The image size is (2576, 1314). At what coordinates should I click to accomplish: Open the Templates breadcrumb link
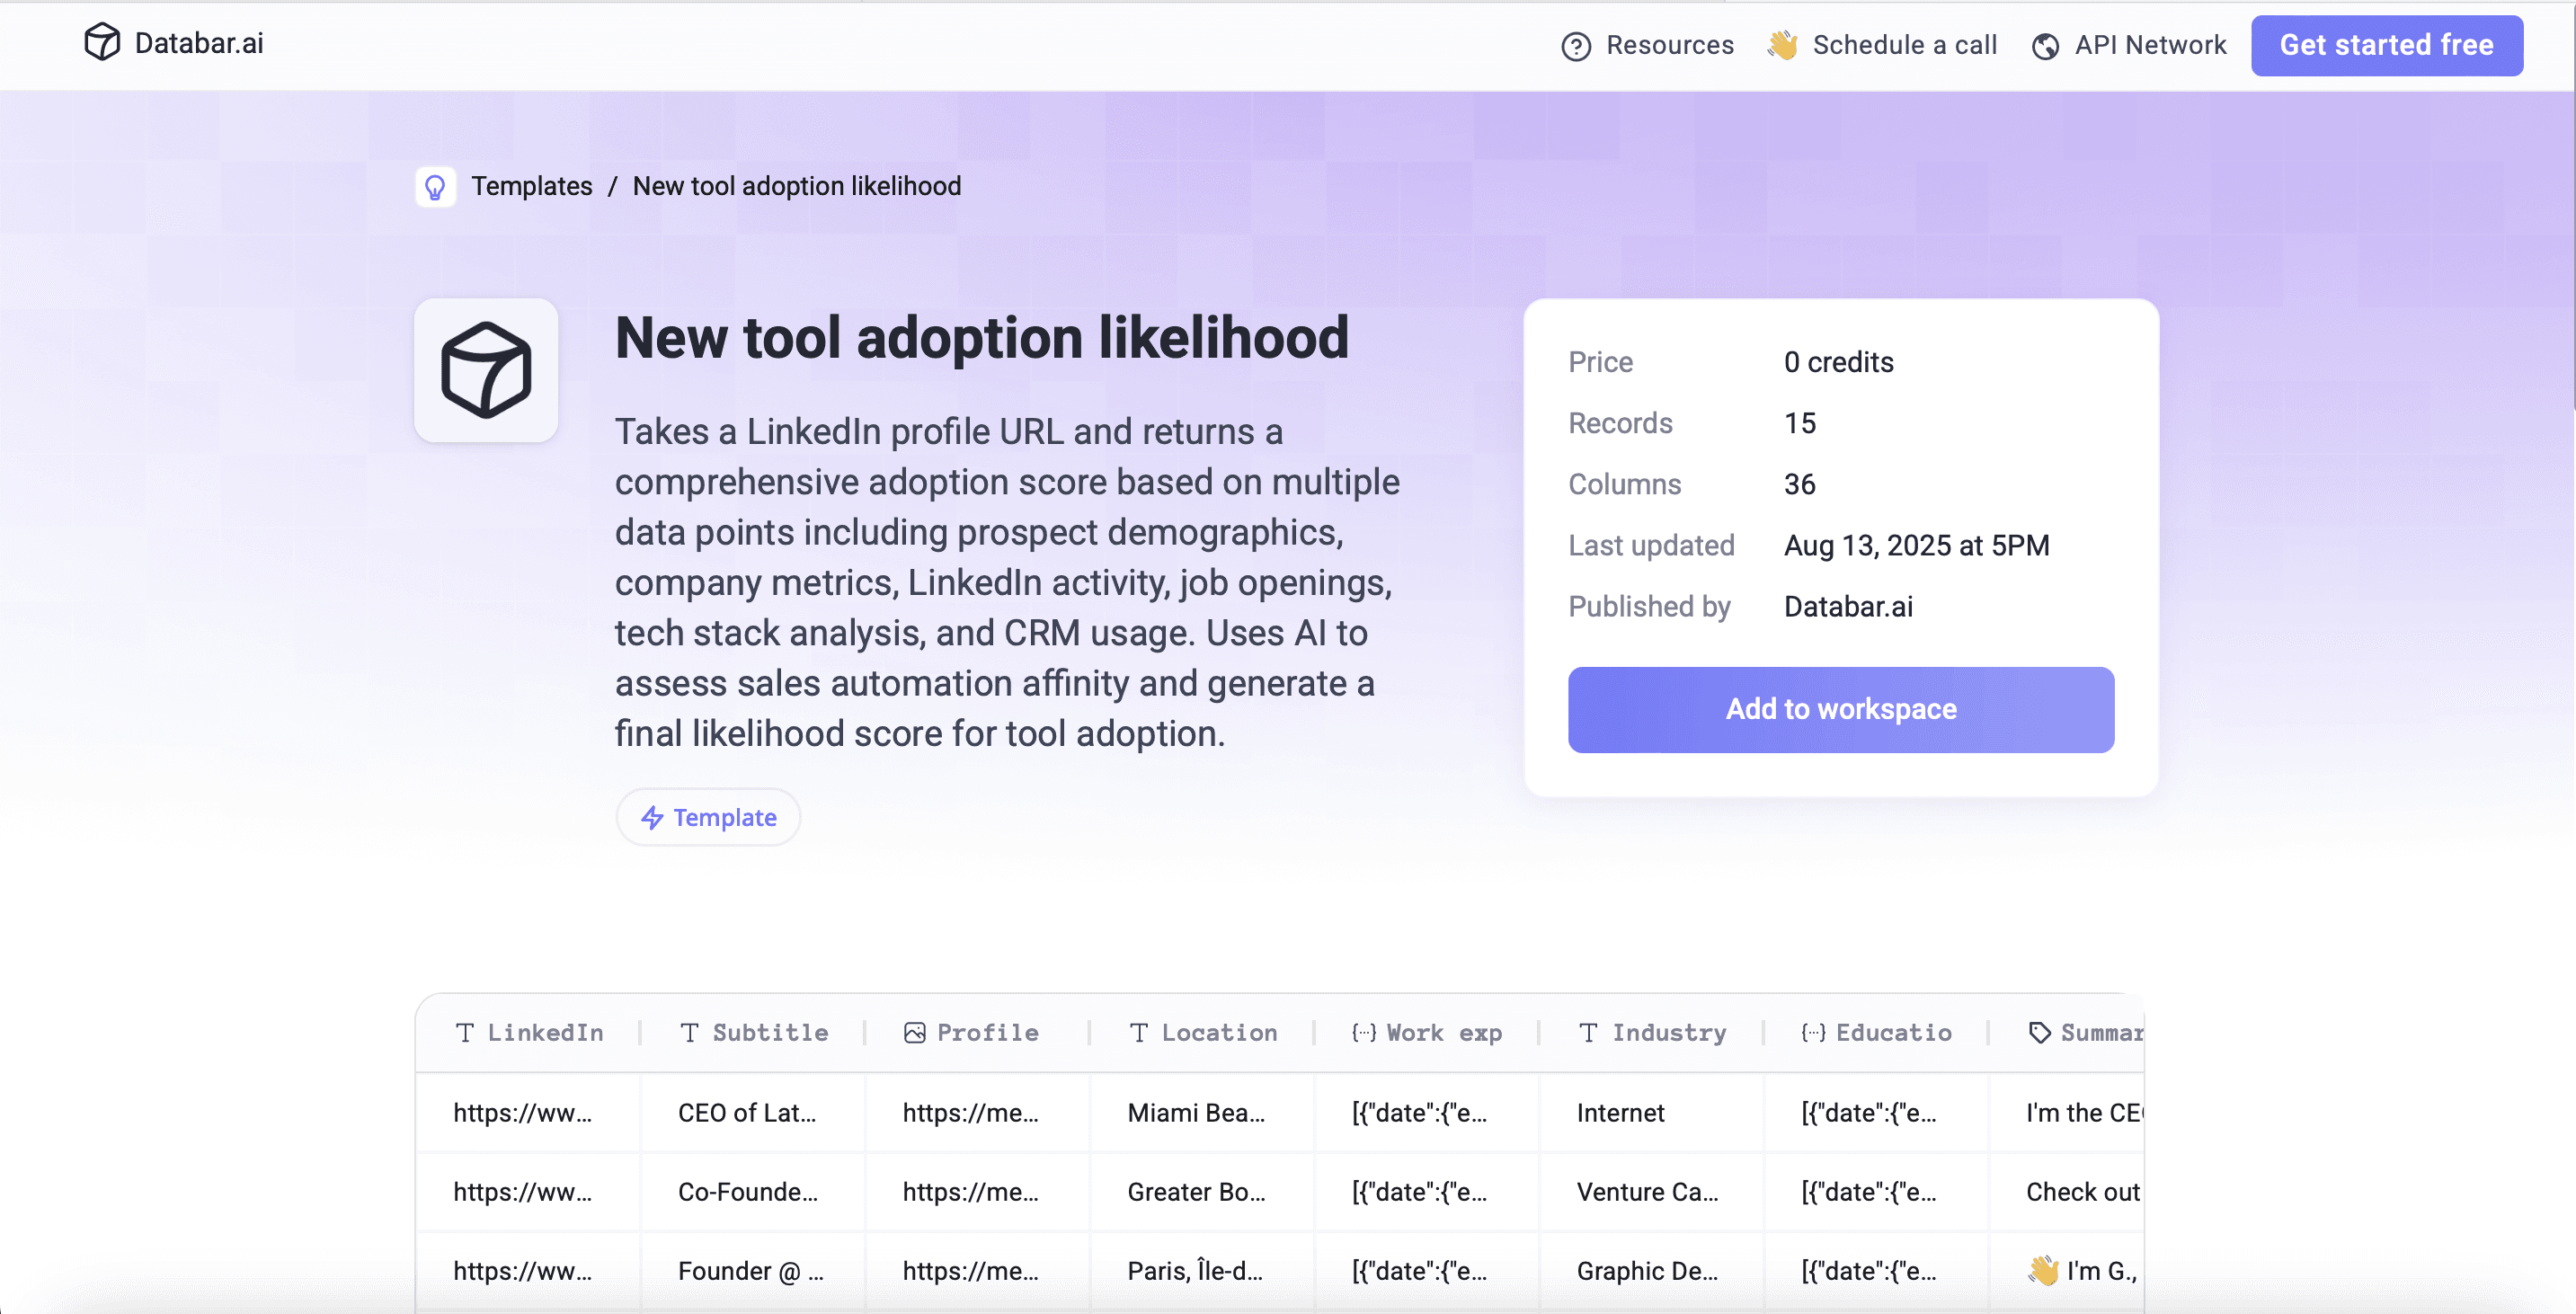(x=532, y=186)
